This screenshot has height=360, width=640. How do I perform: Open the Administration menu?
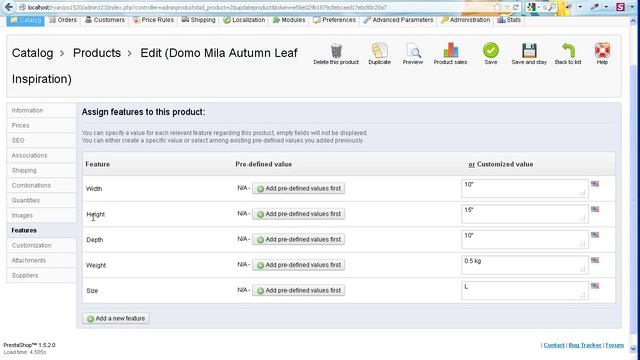click(x=465, y=20)
